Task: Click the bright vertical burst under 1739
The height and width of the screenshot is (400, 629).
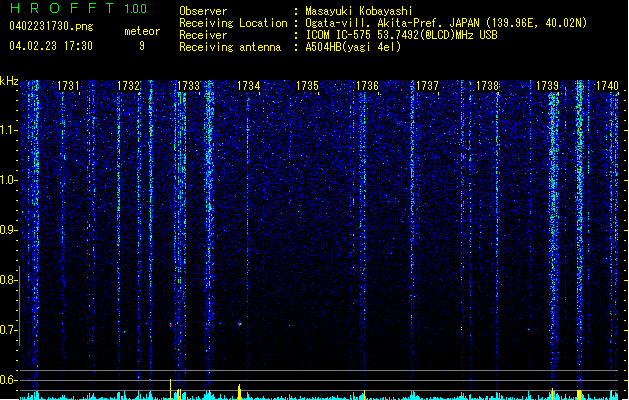Action: coord(554,241)
